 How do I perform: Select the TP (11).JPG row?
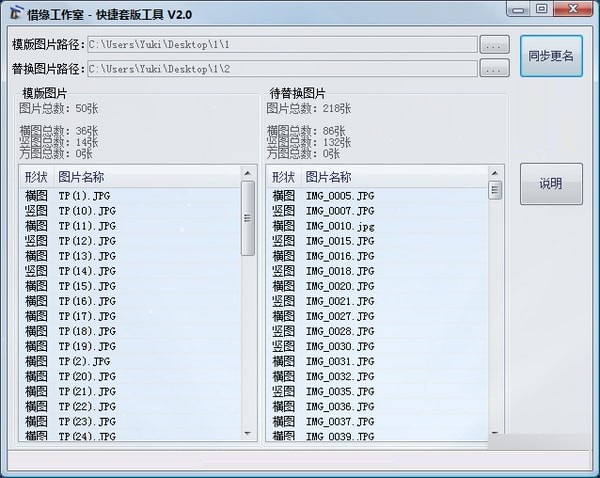click(130, 226)
